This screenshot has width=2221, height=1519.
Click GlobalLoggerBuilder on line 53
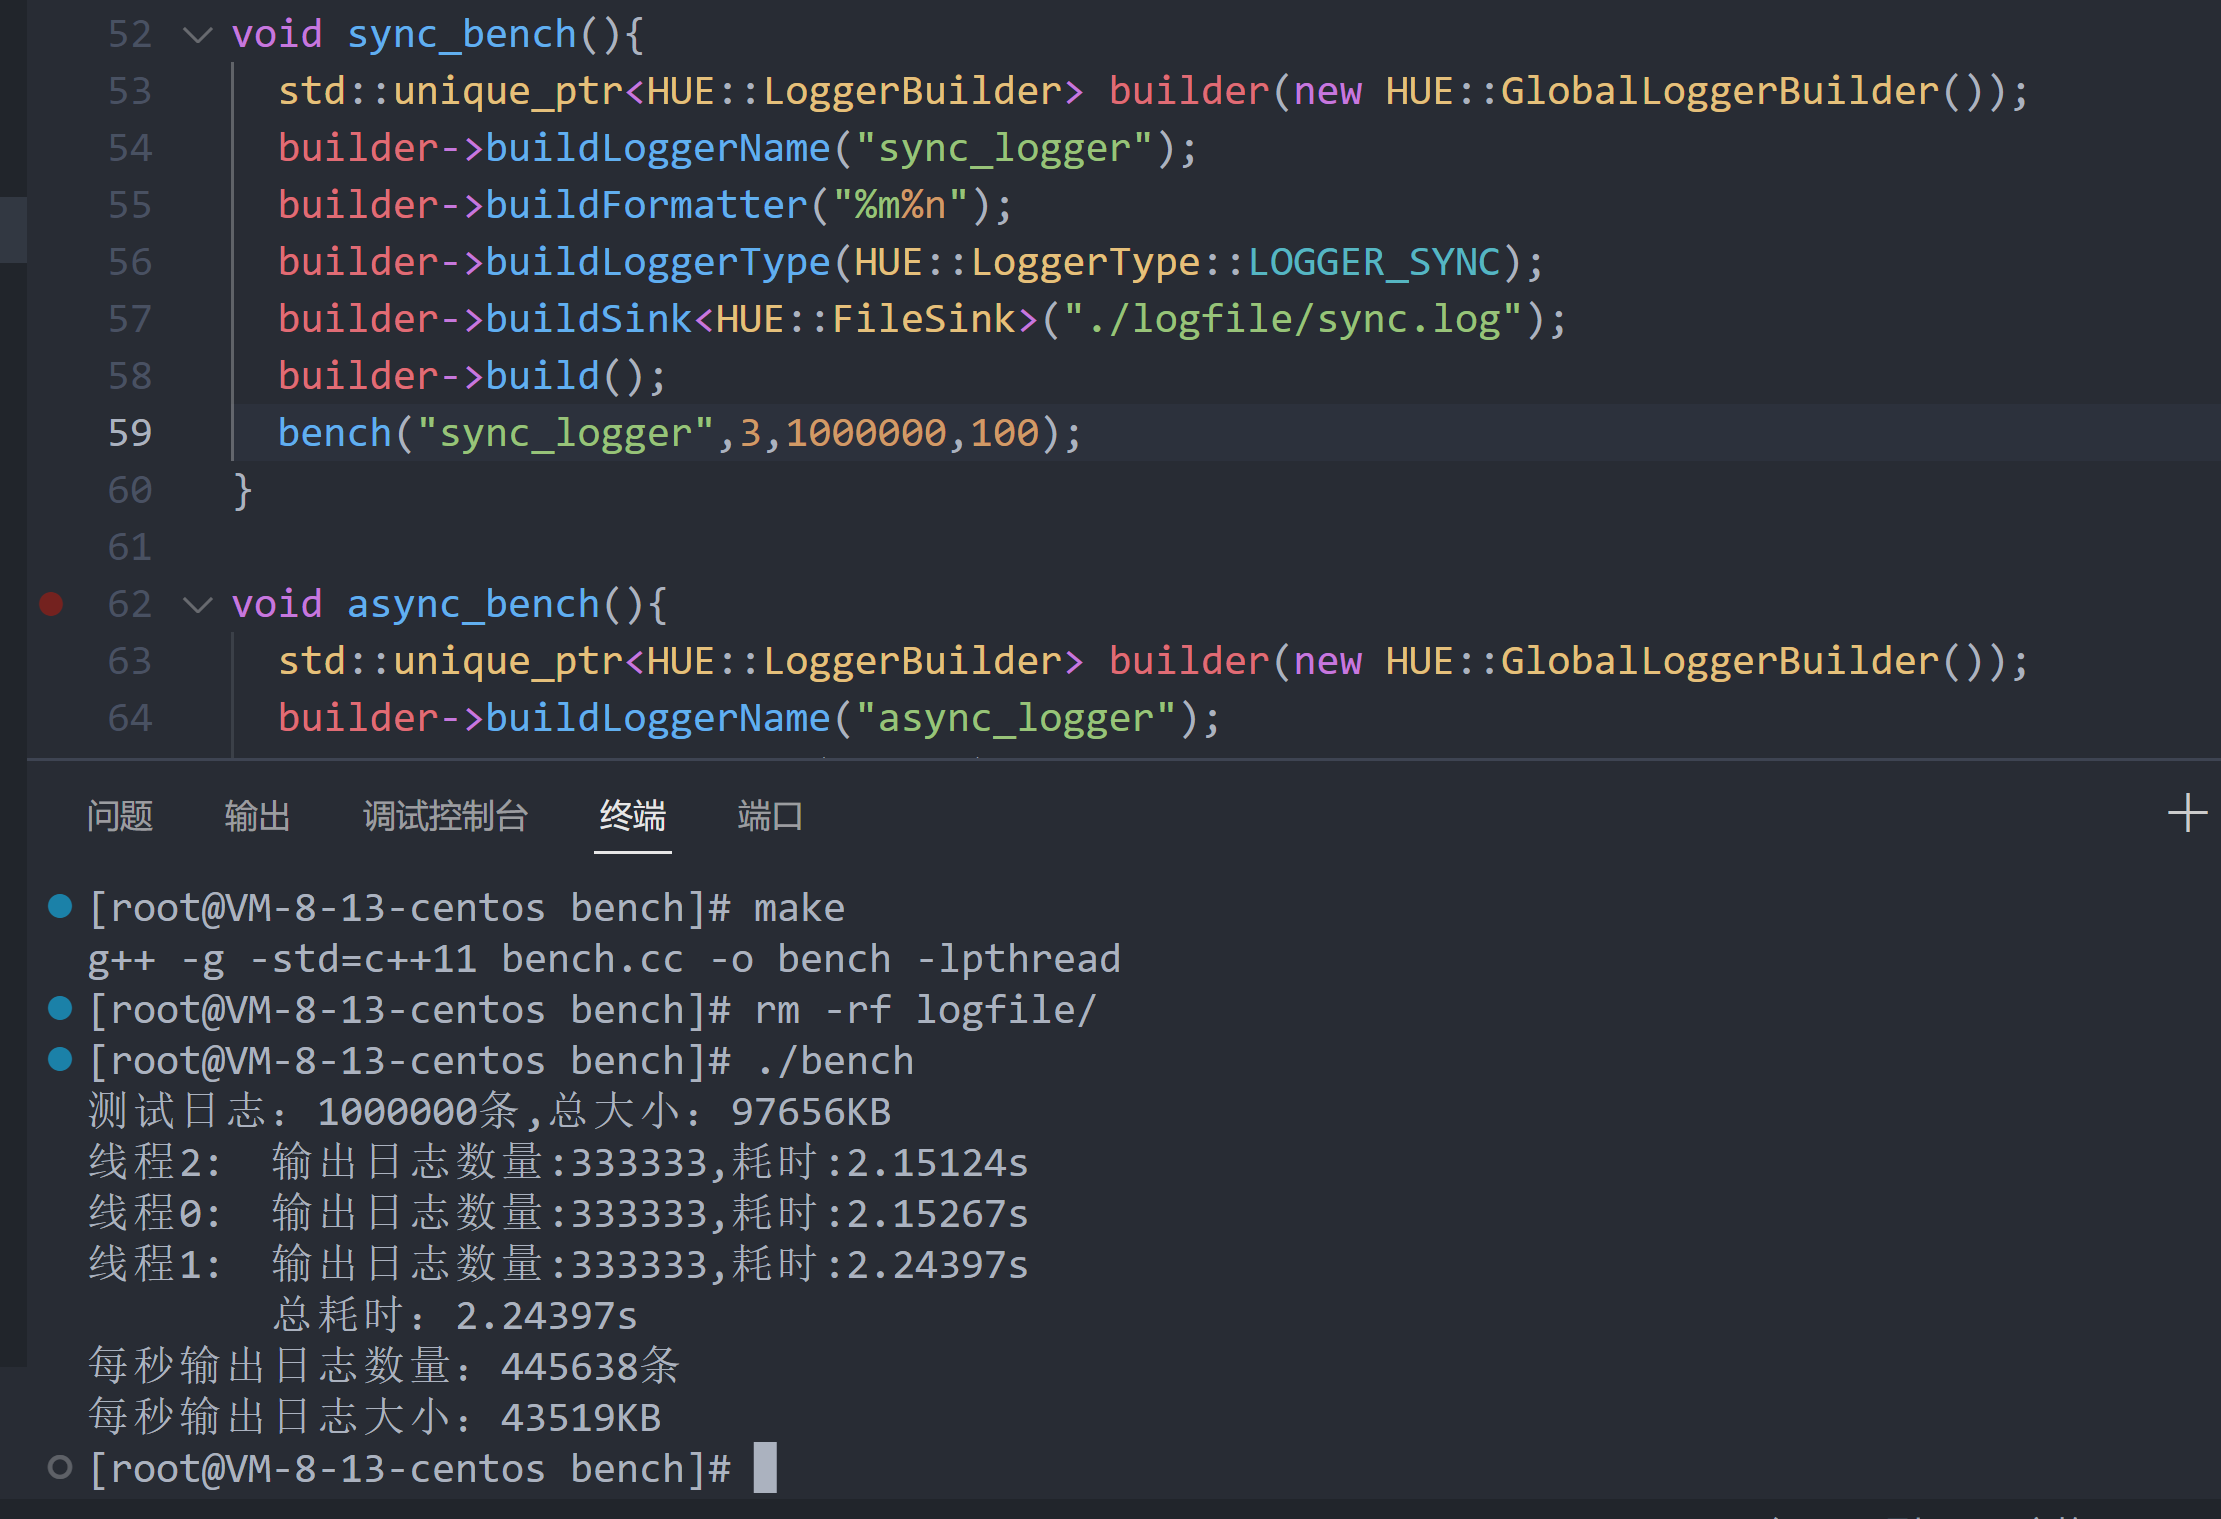[1719, 91]
